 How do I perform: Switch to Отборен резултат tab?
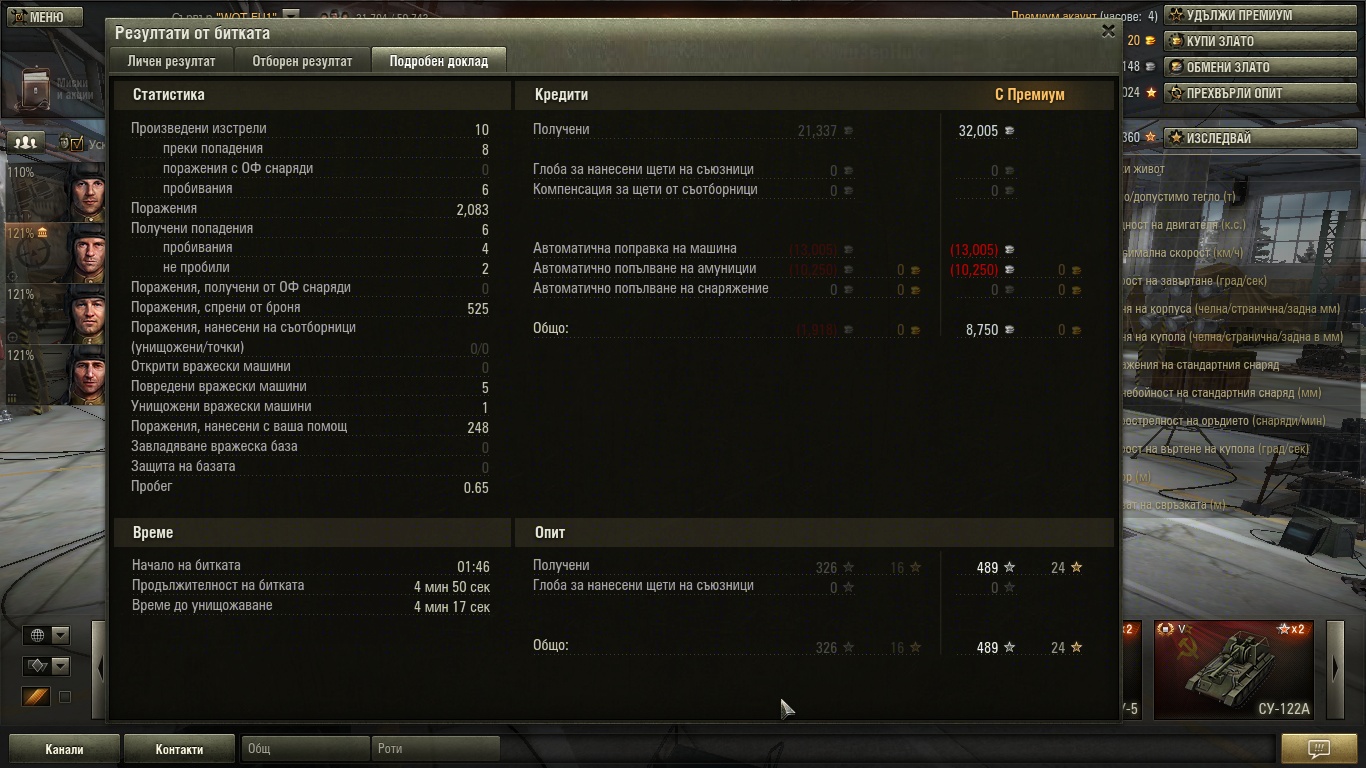[302, 61]
